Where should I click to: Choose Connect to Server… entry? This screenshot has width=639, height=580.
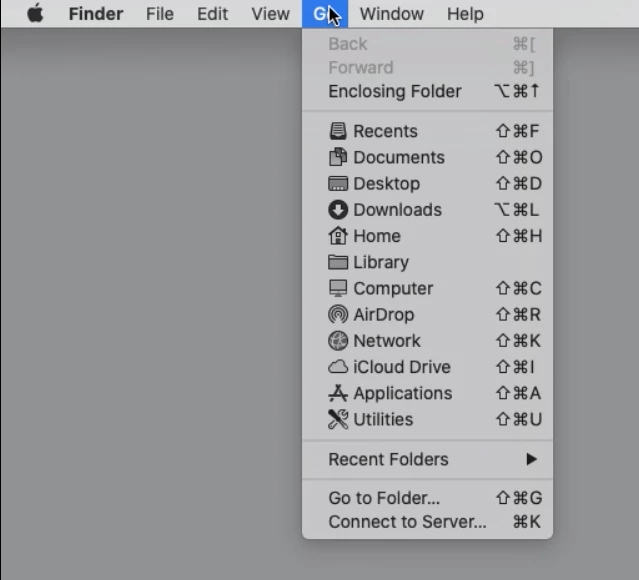[x=427, y=522]
